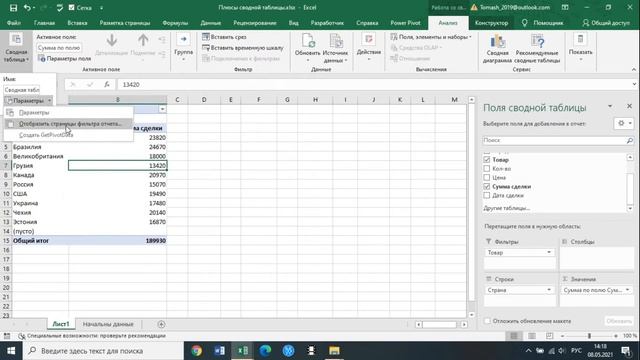This screenshot has height=360, width=640.
Task: Open pivot field pane options arrow
Action: (610, 107)
